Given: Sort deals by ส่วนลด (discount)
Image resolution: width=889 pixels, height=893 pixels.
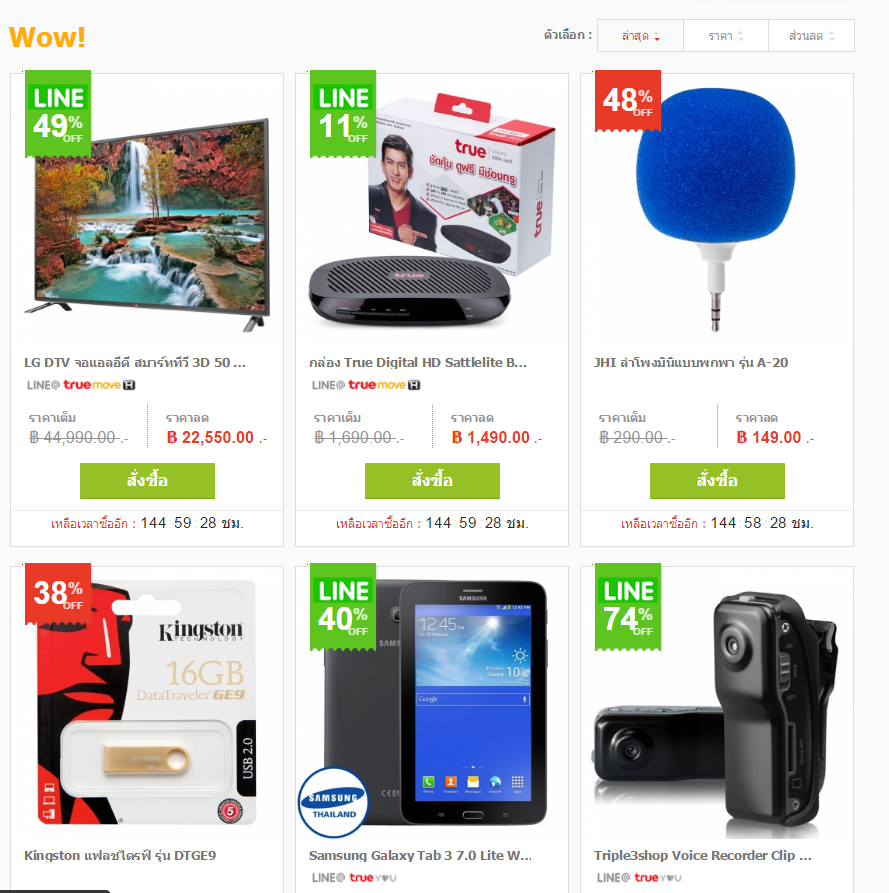Looking at the screenshot, I should click(x=811, y=36).
